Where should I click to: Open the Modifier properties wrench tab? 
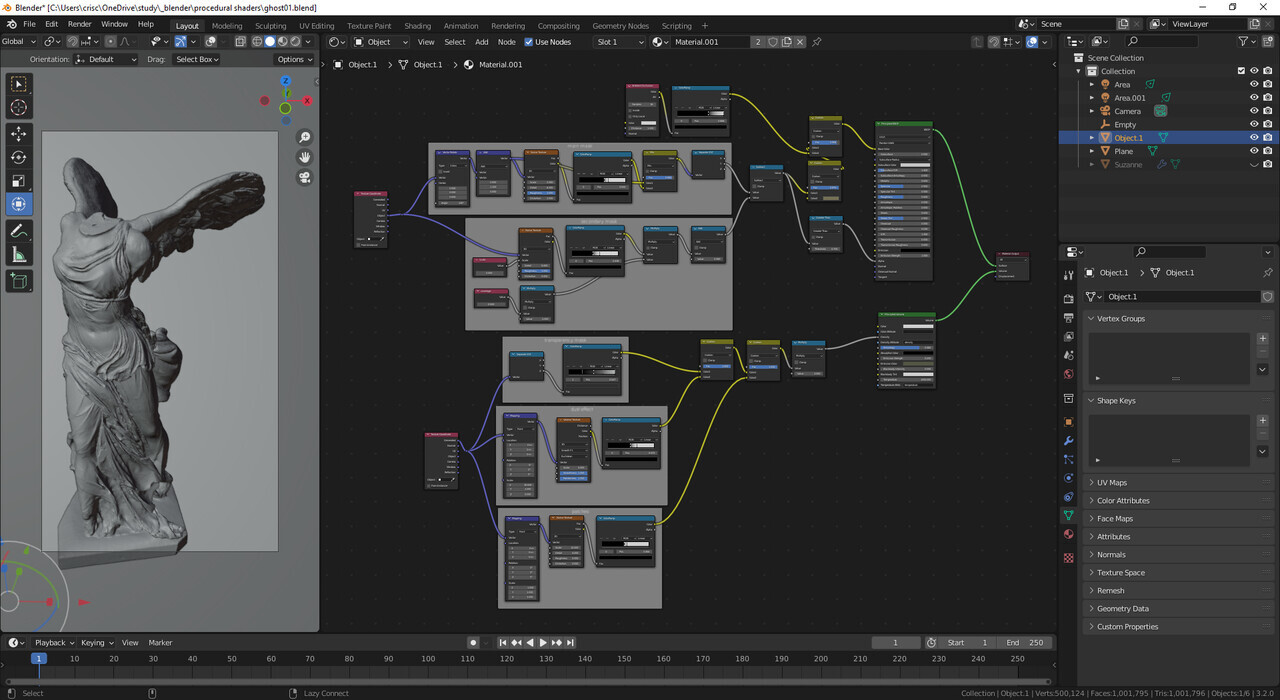coord(1068,441)
